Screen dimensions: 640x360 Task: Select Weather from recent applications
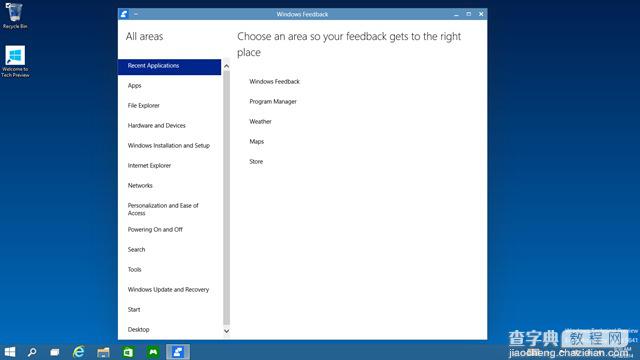[x=260, y=122]
